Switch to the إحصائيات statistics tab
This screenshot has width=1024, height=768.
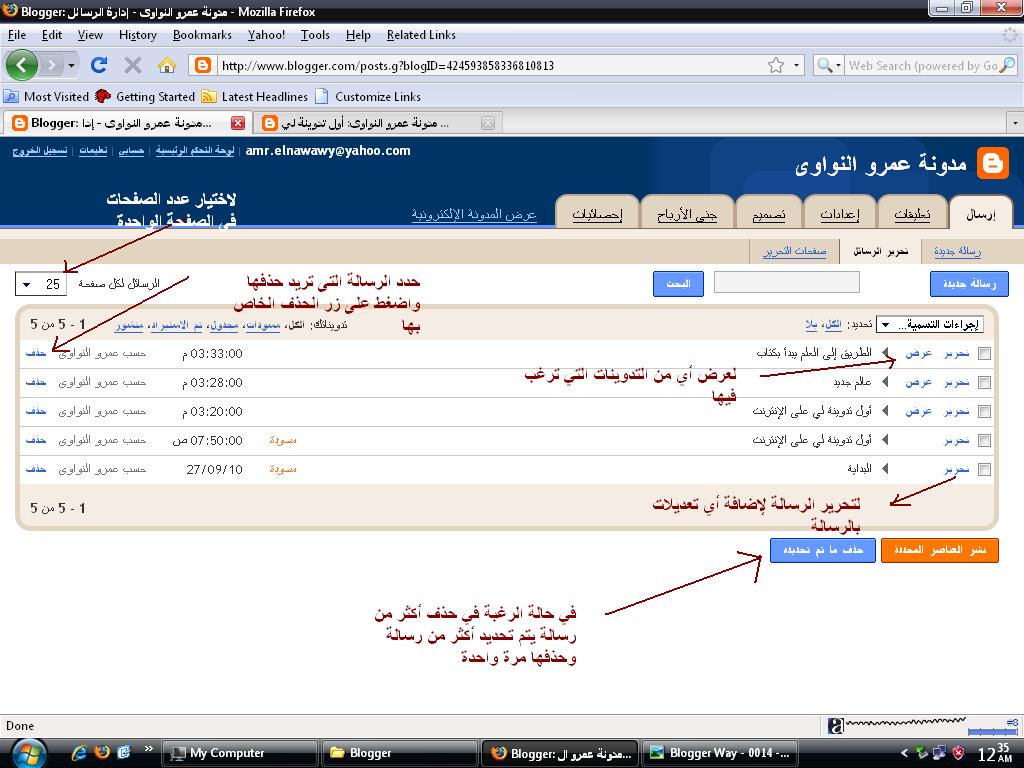pyautogui.click(x=598, y=214)
